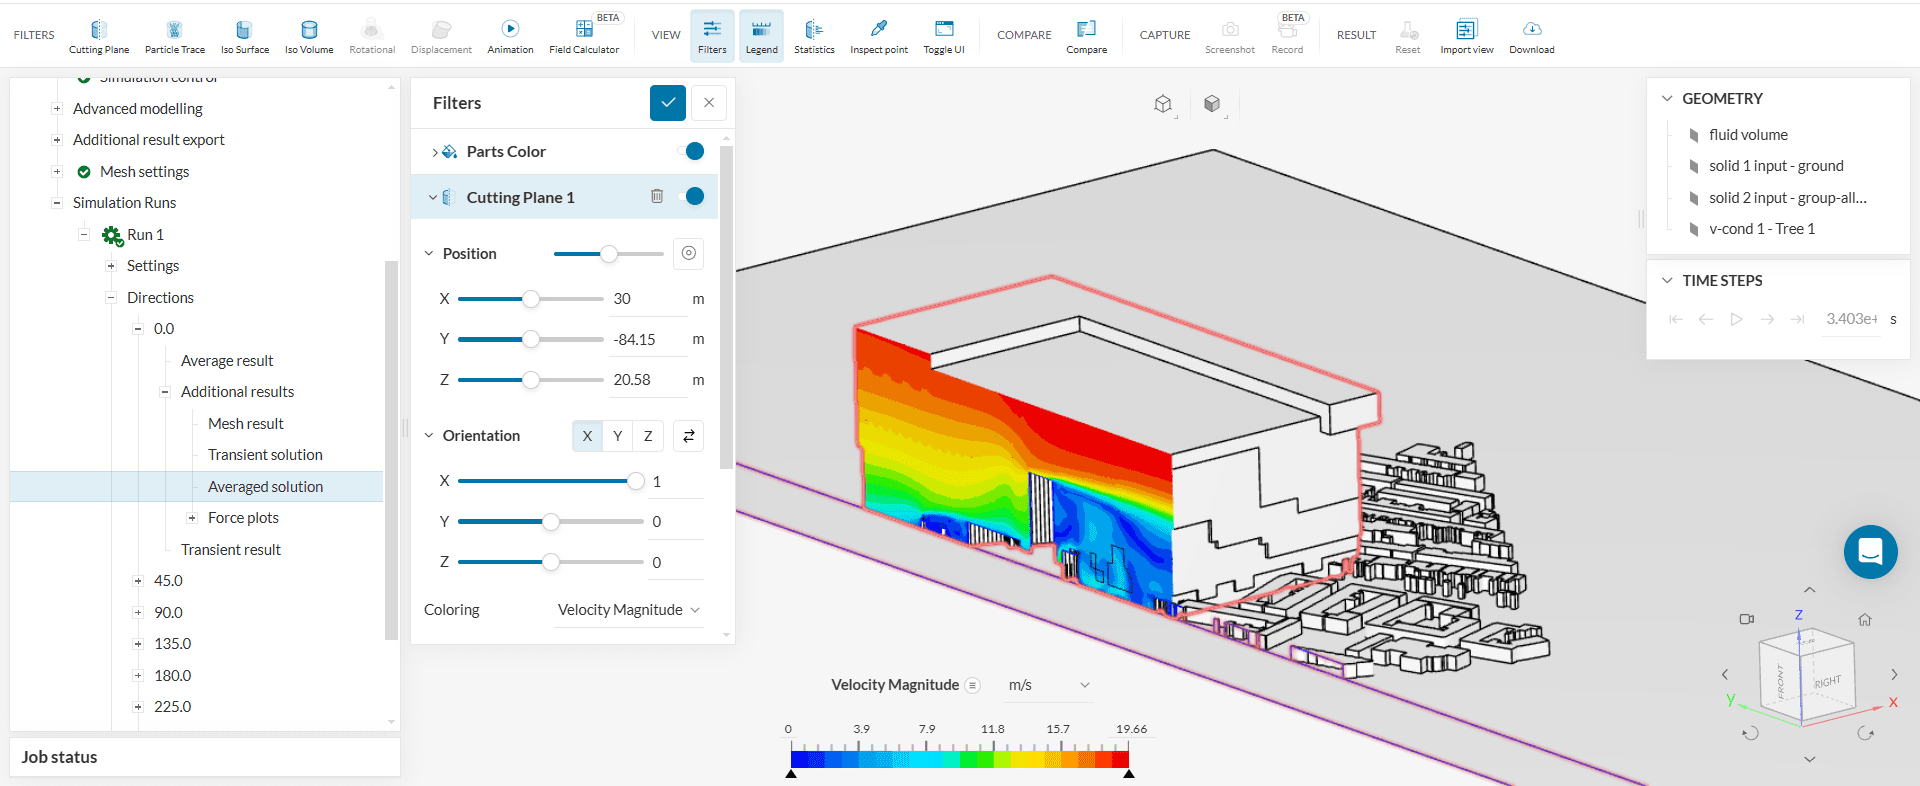Screen dimensions: 1920x786
Task: Confirm filters with the checkmark button
Action: pyautogui.click(x=667, y=103)
